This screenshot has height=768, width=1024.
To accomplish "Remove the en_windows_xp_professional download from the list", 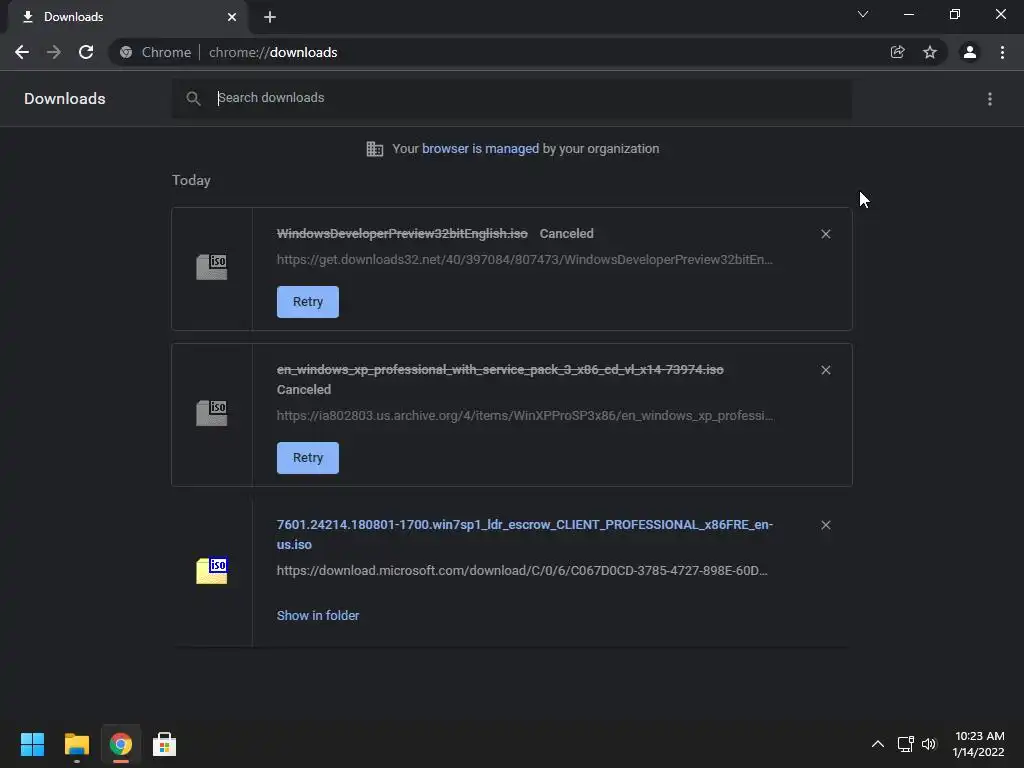I will point(825,370).
